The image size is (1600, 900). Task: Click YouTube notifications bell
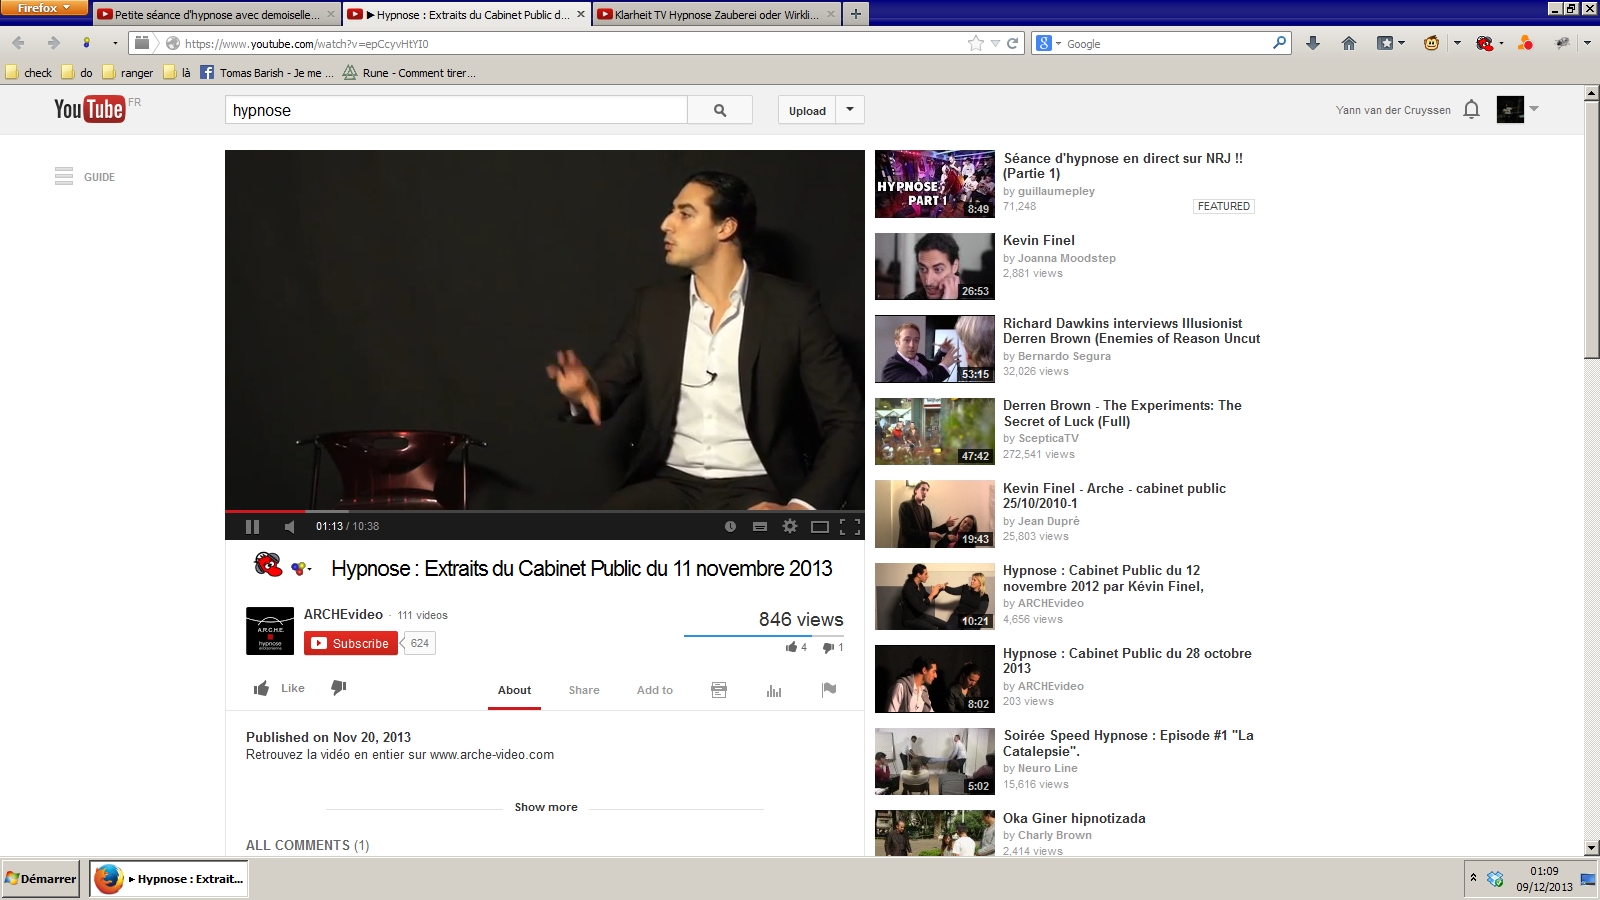pyautogui.click(x=1471, y=110)
